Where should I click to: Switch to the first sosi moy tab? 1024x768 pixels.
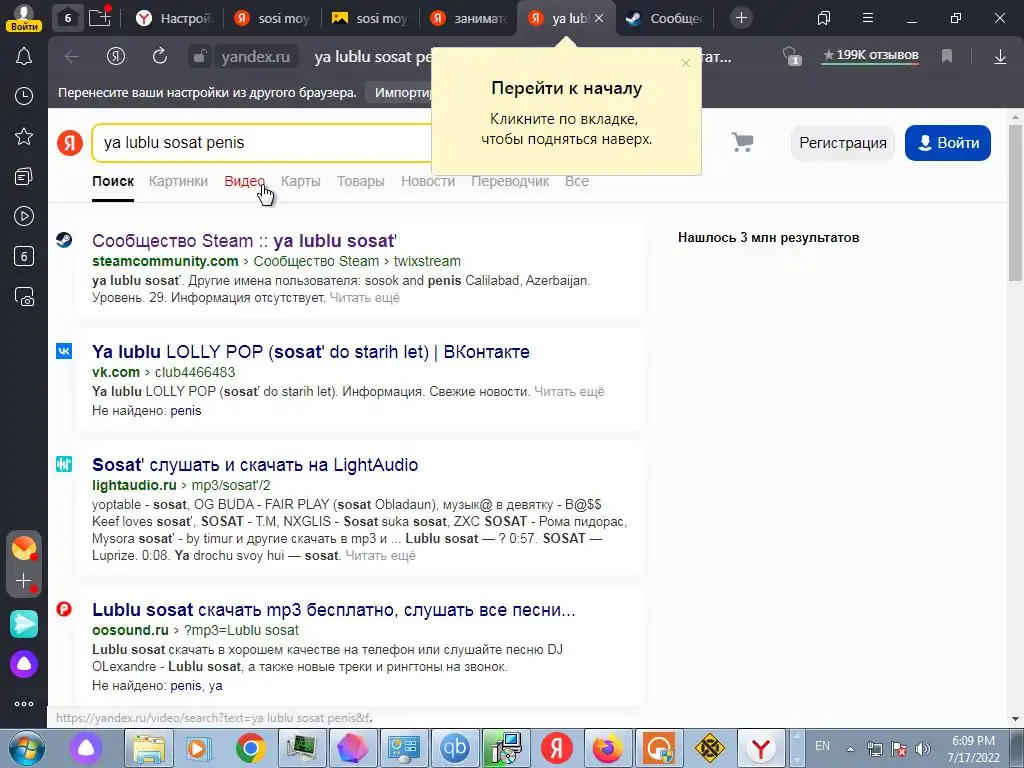pyautogui.click(x=272, y=18)
